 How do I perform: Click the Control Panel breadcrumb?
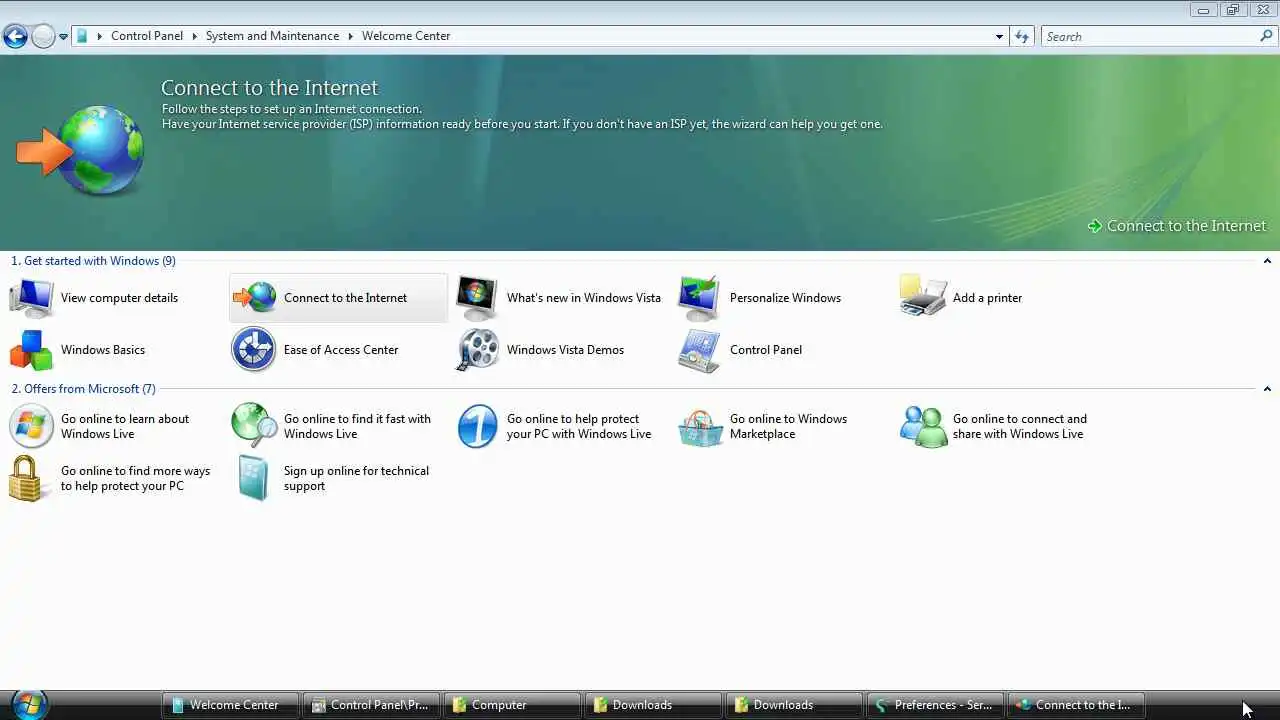[x=147, y=36]
